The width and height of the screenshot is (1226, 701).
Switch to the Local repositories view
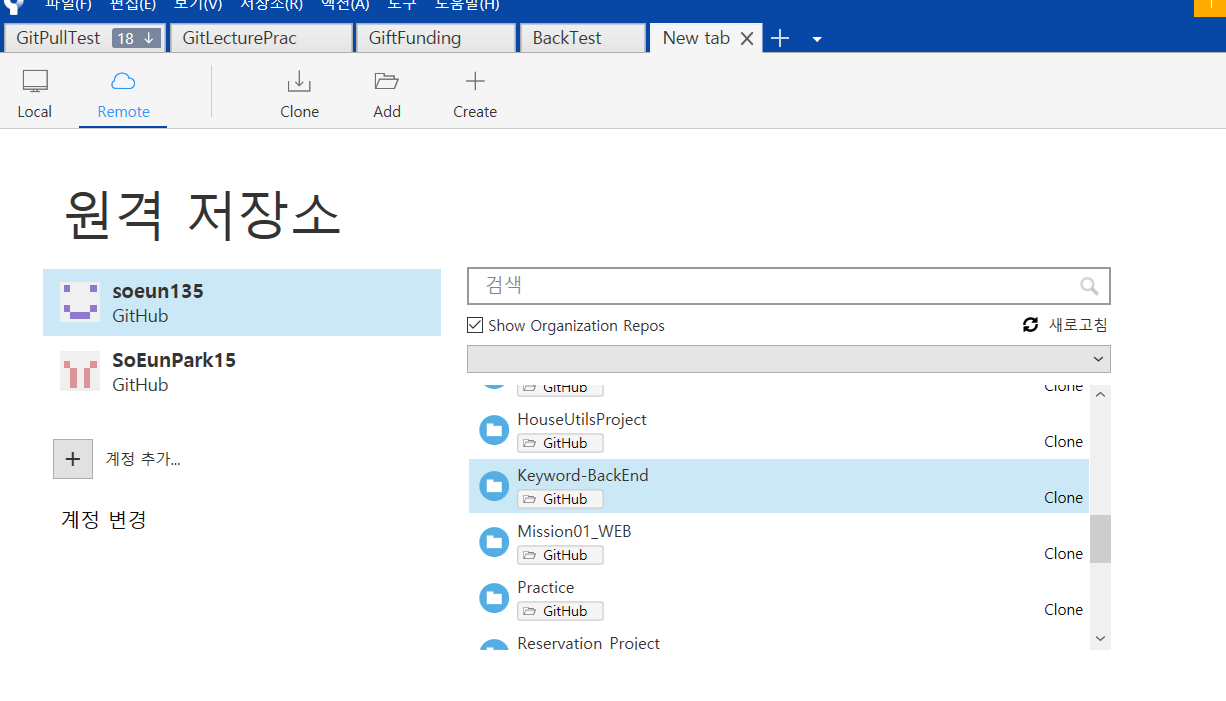35,96
